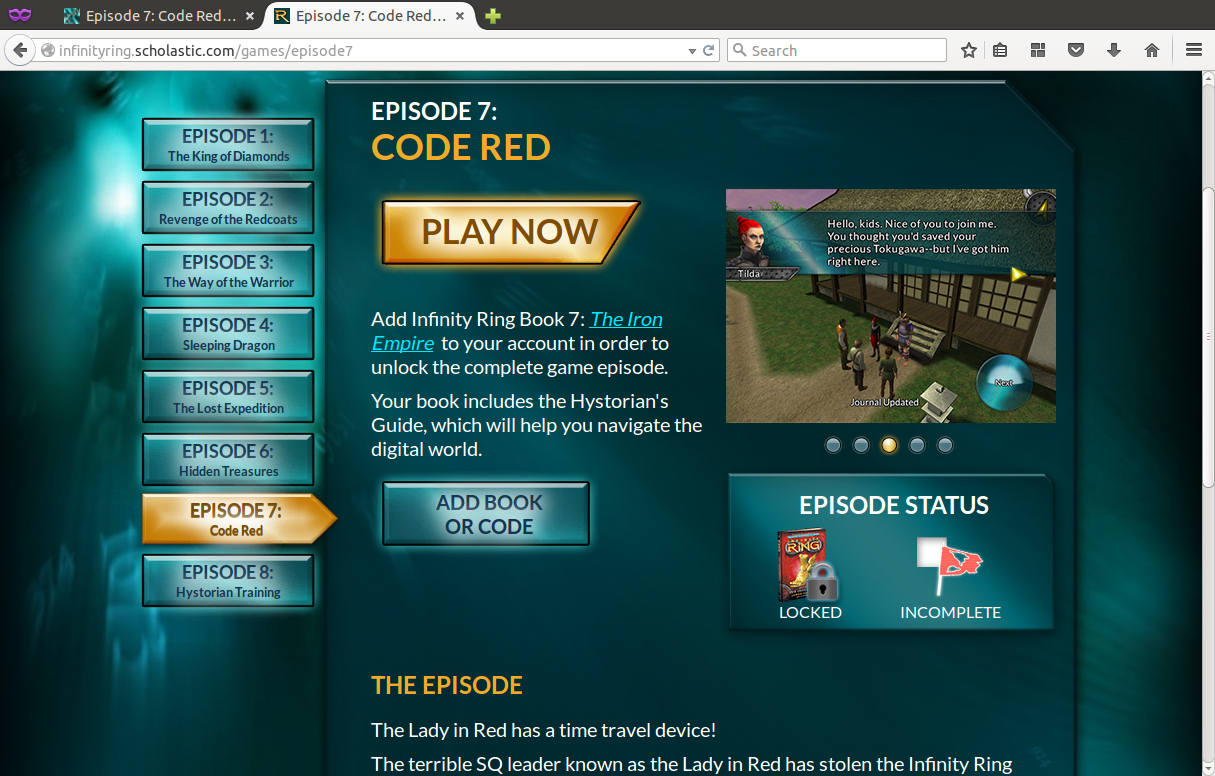Click inside the Search field
The image size is (1215, 776).
[x=837, y=50]
